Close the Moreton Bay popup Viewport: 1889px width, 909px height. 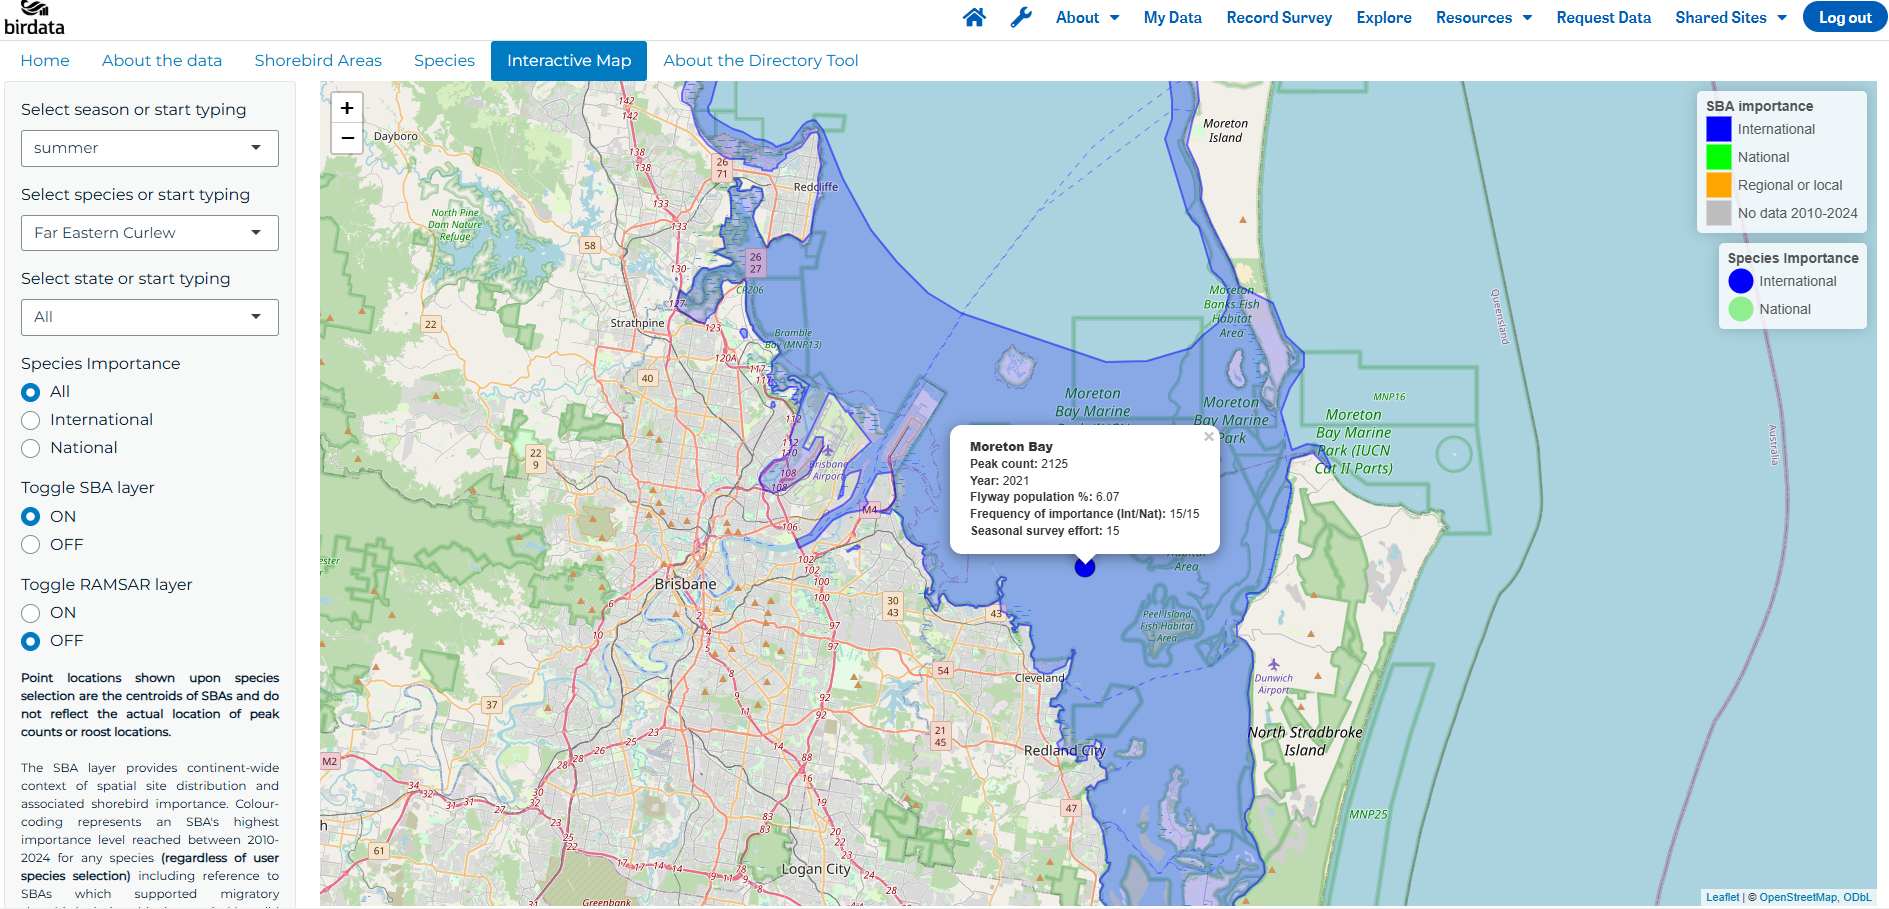click(1208, 437)
